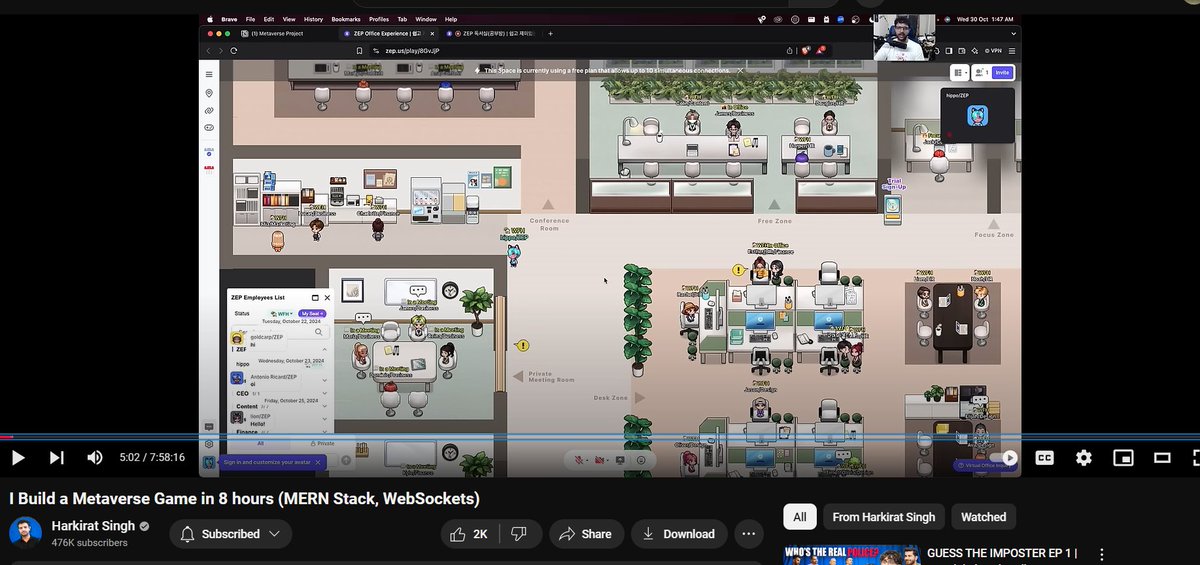
Task: Click the ZEP link icon in sidebar
Action: pyautogui.click(x=209, y=110)
